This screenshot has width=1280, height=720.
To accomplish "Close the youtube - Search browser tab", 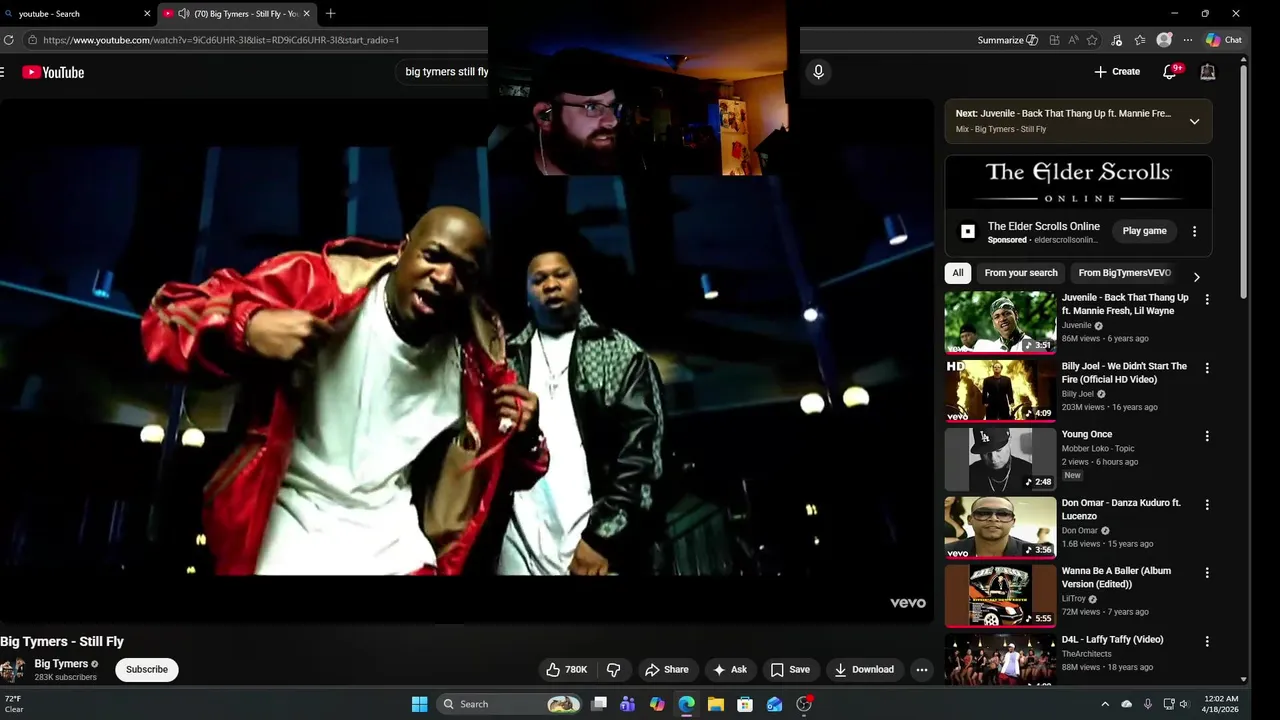I will 147,14.
